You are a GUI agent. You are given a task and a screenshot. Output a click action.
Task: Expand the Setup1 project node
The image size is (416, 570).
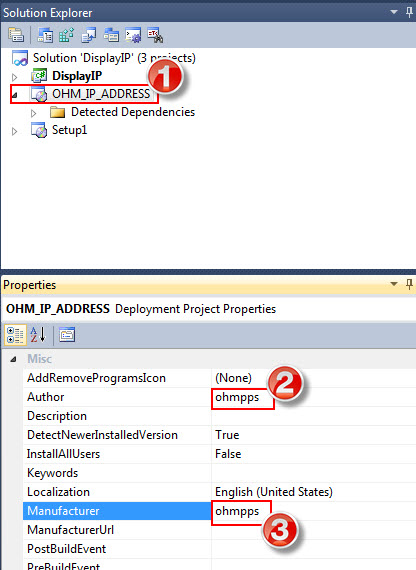(x=14, y=131)
